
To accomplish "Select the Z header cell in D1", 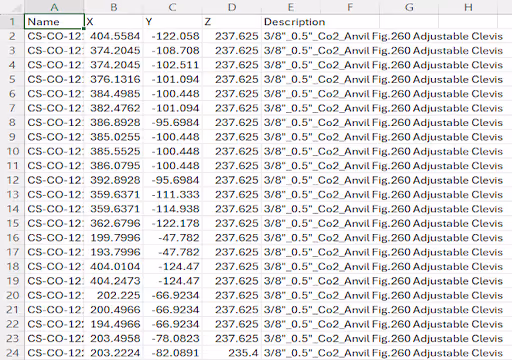I will [232, 22].
